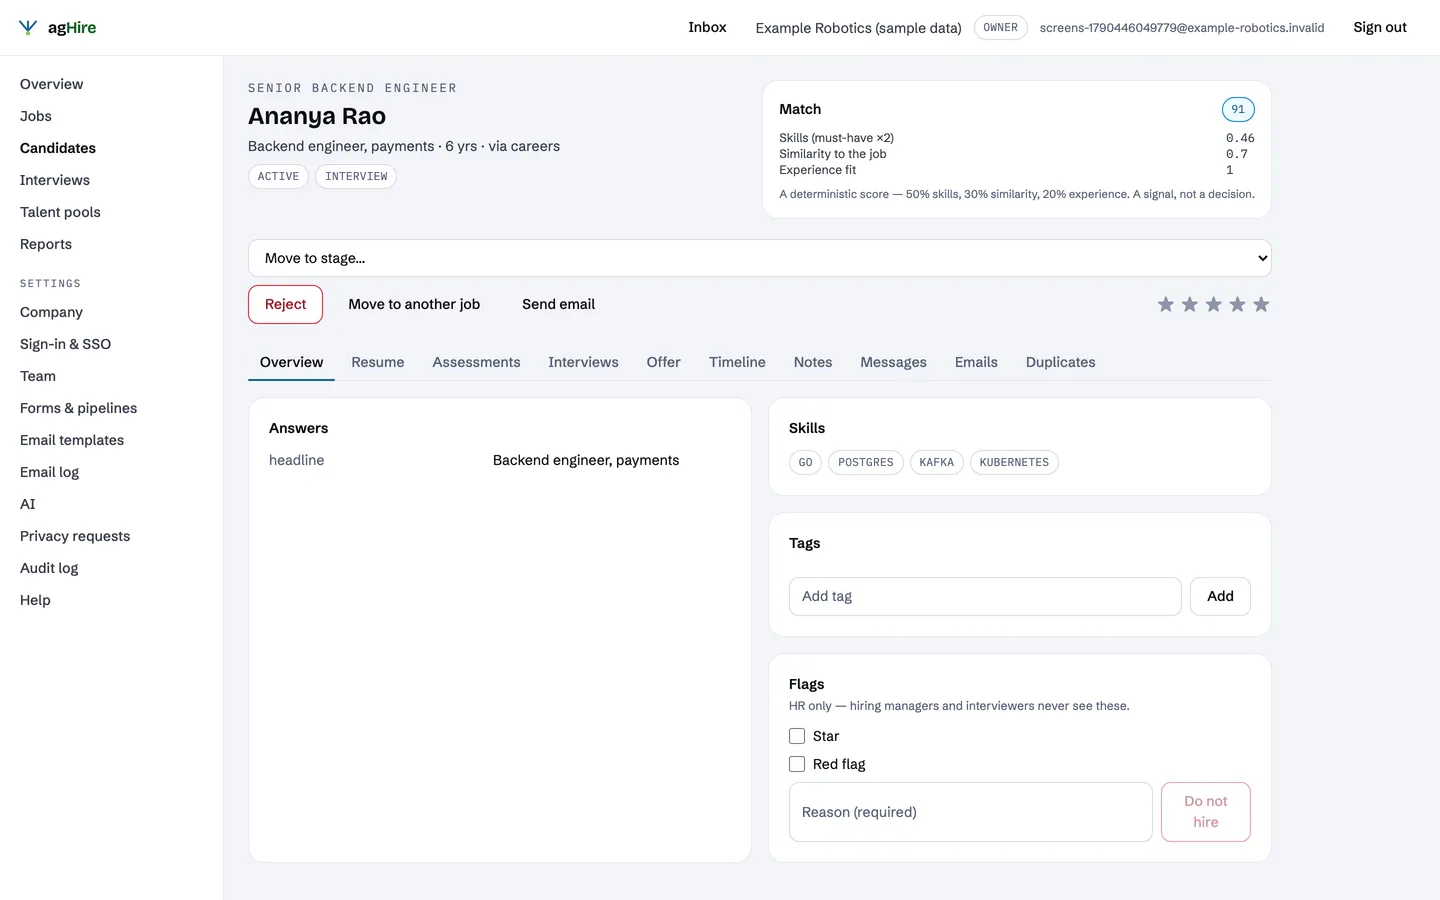This screenshot has height=900, width=1440.
Task: Sign out of the account
Action: tap(1380, 27)
